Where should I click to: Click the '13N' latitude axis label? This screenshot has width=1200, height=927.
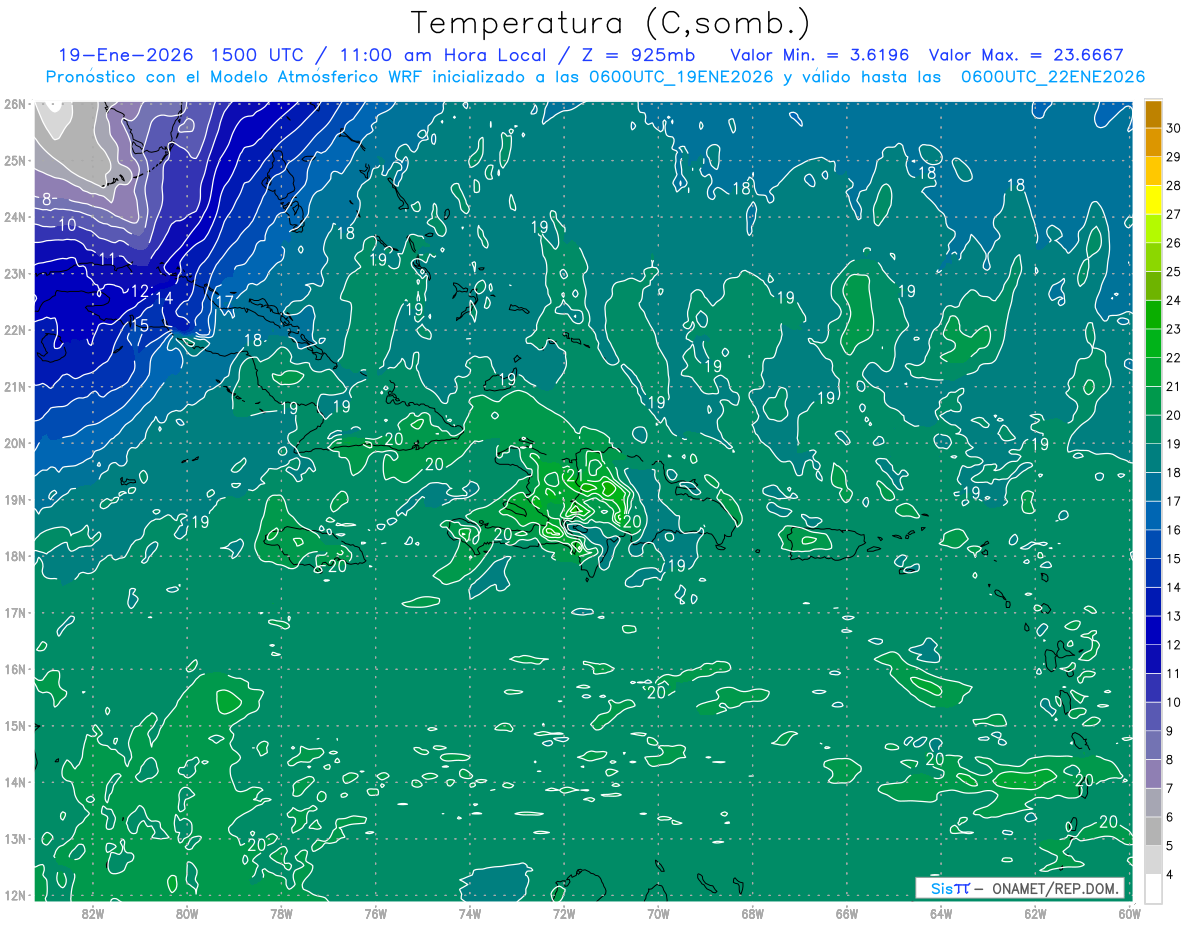14,838
